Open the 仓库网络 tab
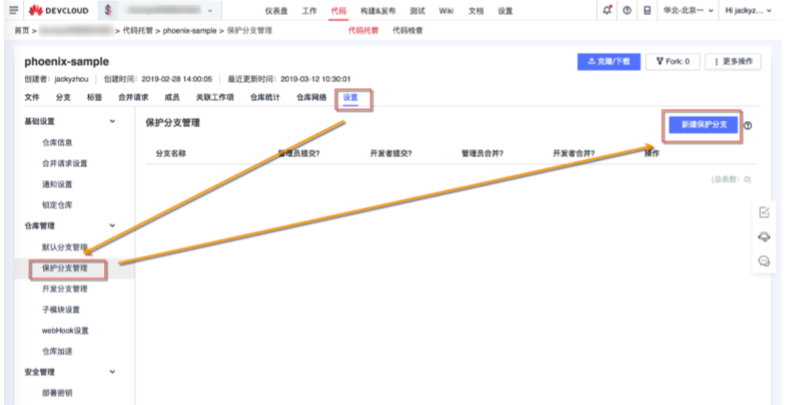Screen dimensions: 802x405 311,97
